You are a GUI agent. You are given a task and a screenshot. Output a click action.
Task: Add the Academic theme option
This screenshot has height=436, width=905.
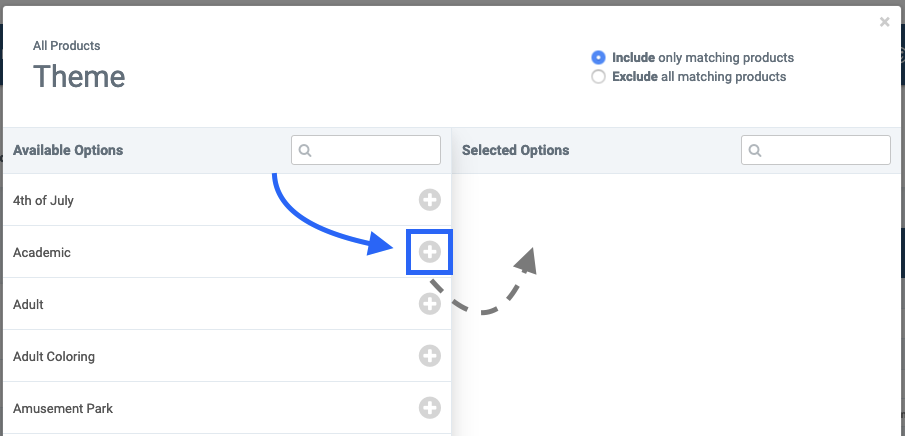point(429,252)
